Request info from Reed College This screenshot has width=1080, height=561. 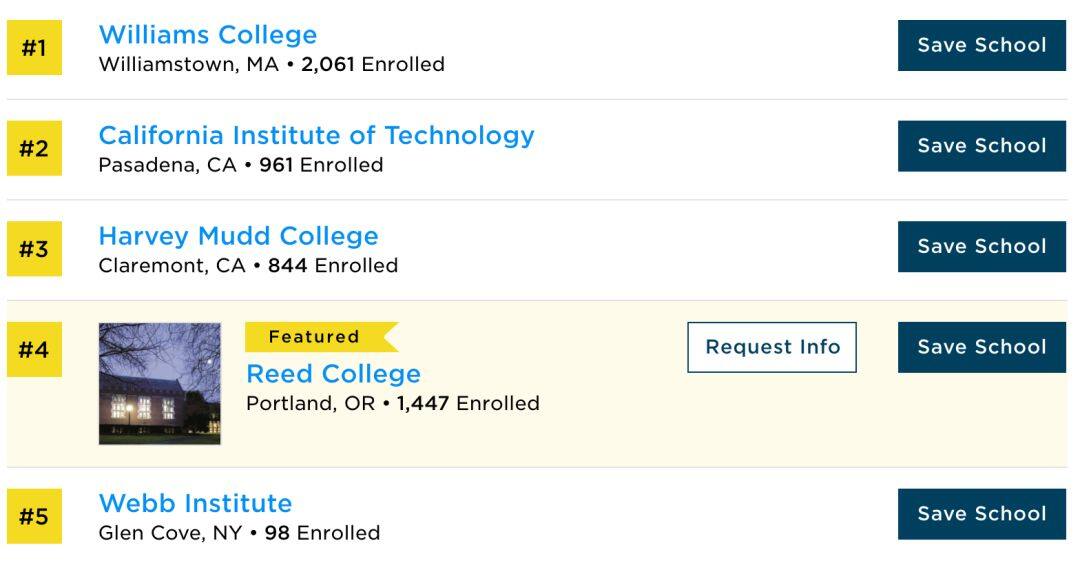(x=772, y=347)
